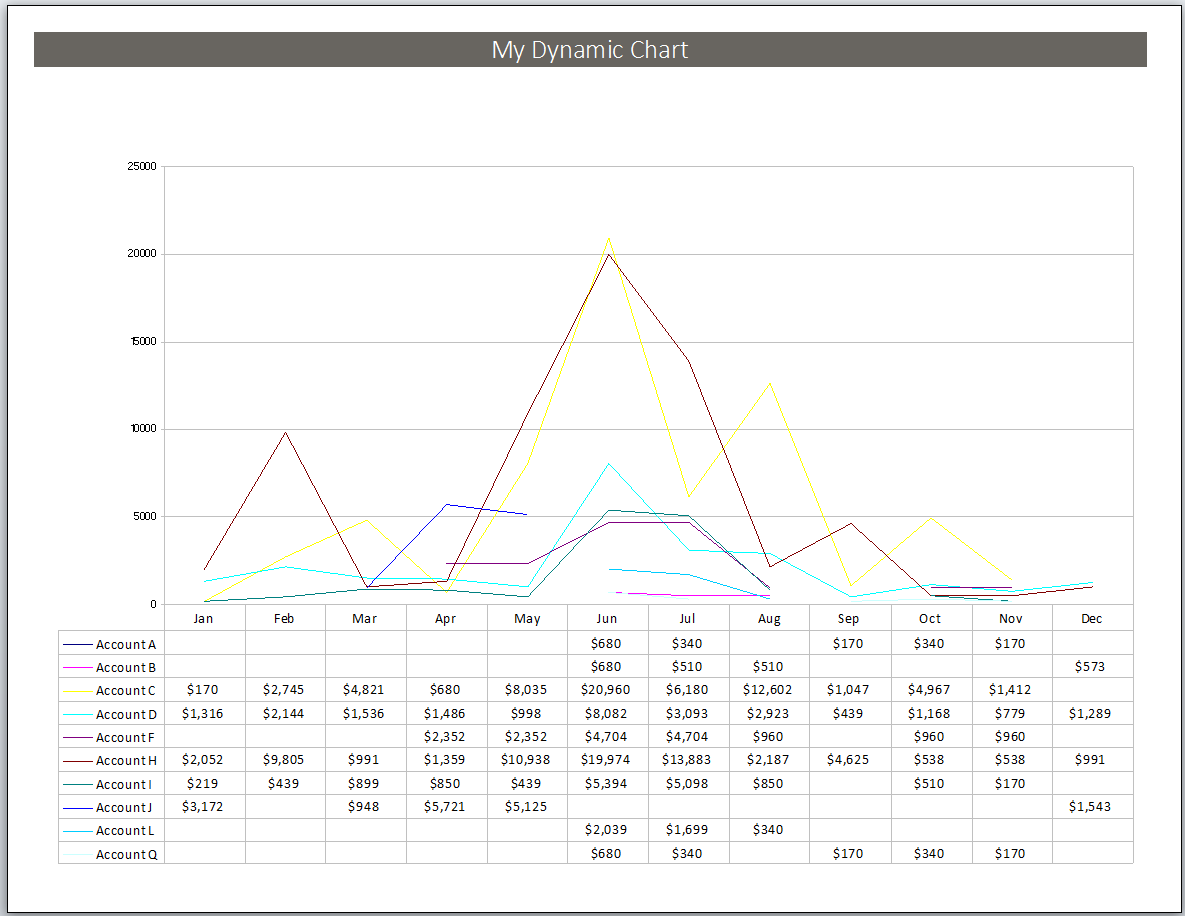Click the Jul axis label
1185x916 pixels.
[x=687, y=618]
